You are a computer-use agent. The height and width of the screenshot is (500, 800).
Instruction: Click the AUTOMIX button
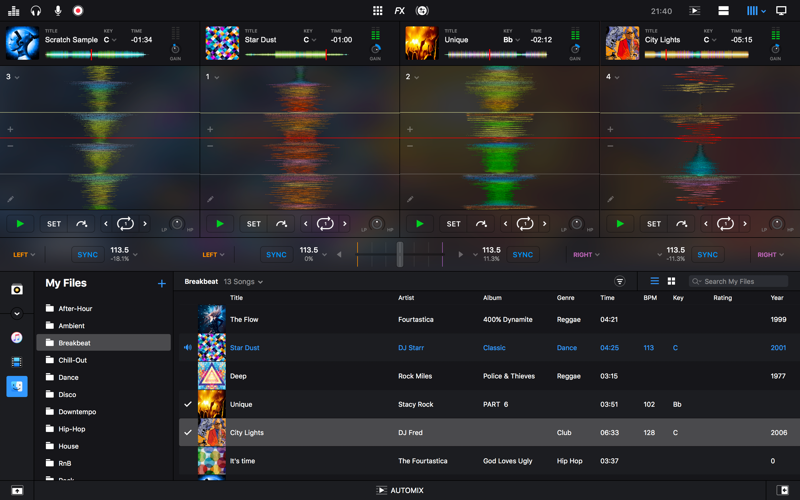coord(400,490)
